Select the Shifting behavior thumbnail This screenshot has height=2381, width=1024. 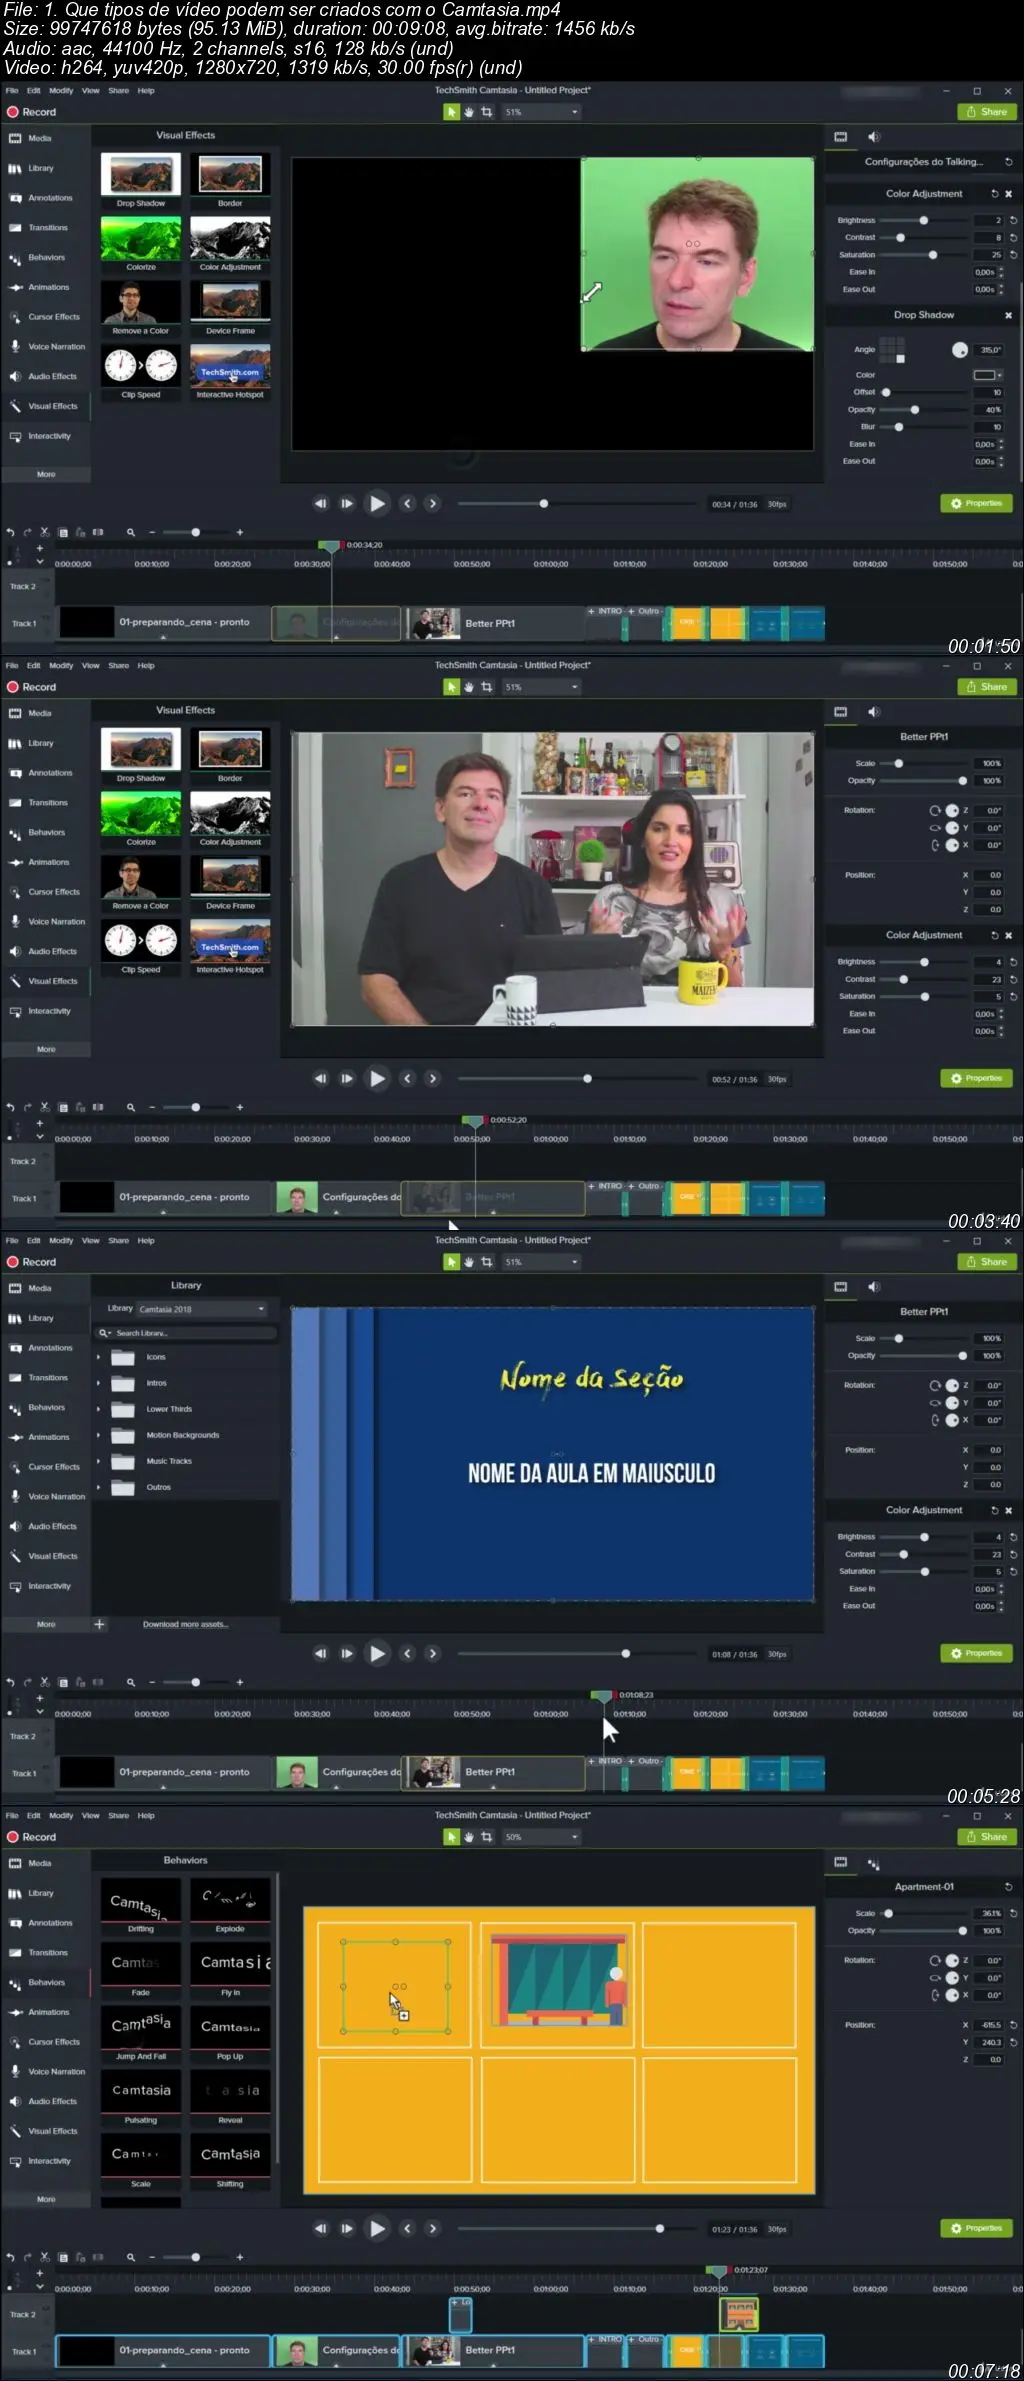pyautogui.click(x=230, y=2155)
